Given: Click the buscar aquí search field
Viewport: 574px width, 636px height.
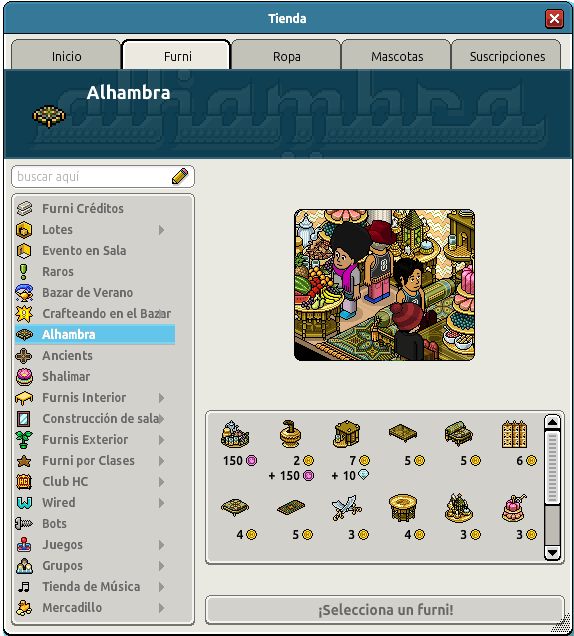Looking at the screenshot, I should (92, 176).
